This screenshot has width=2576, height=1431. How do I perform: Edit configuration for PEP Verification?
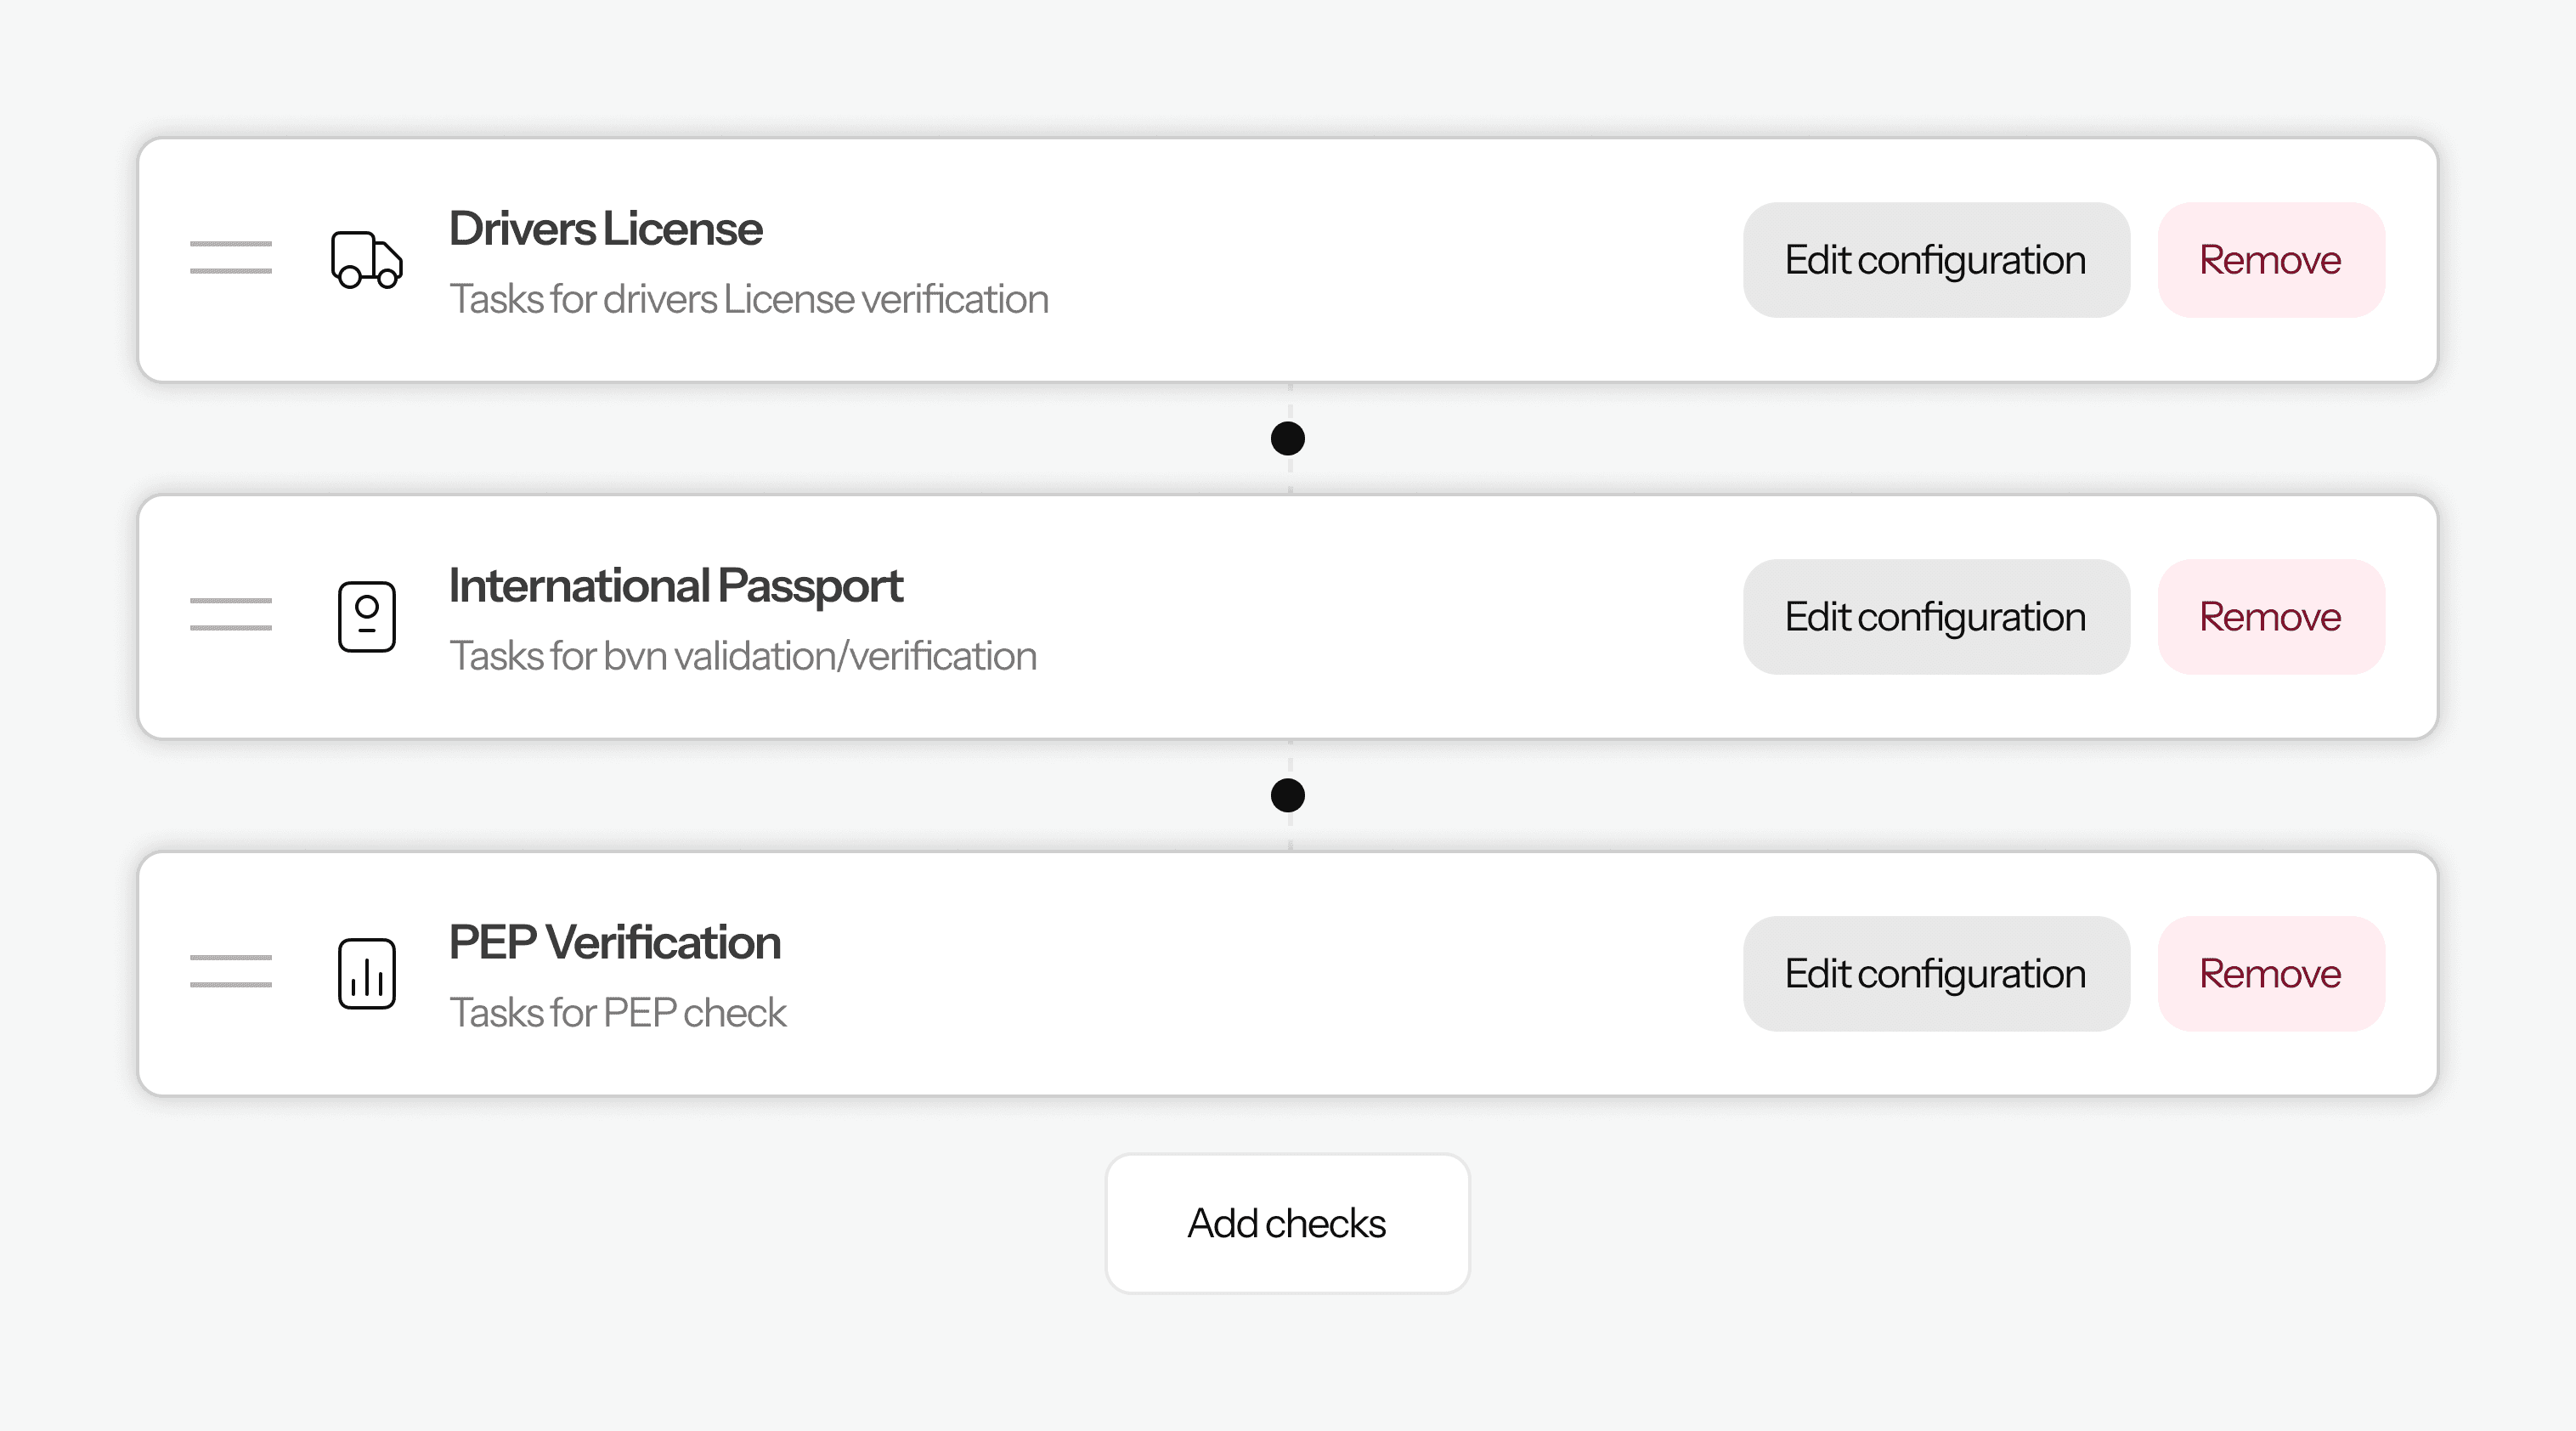1935,973
